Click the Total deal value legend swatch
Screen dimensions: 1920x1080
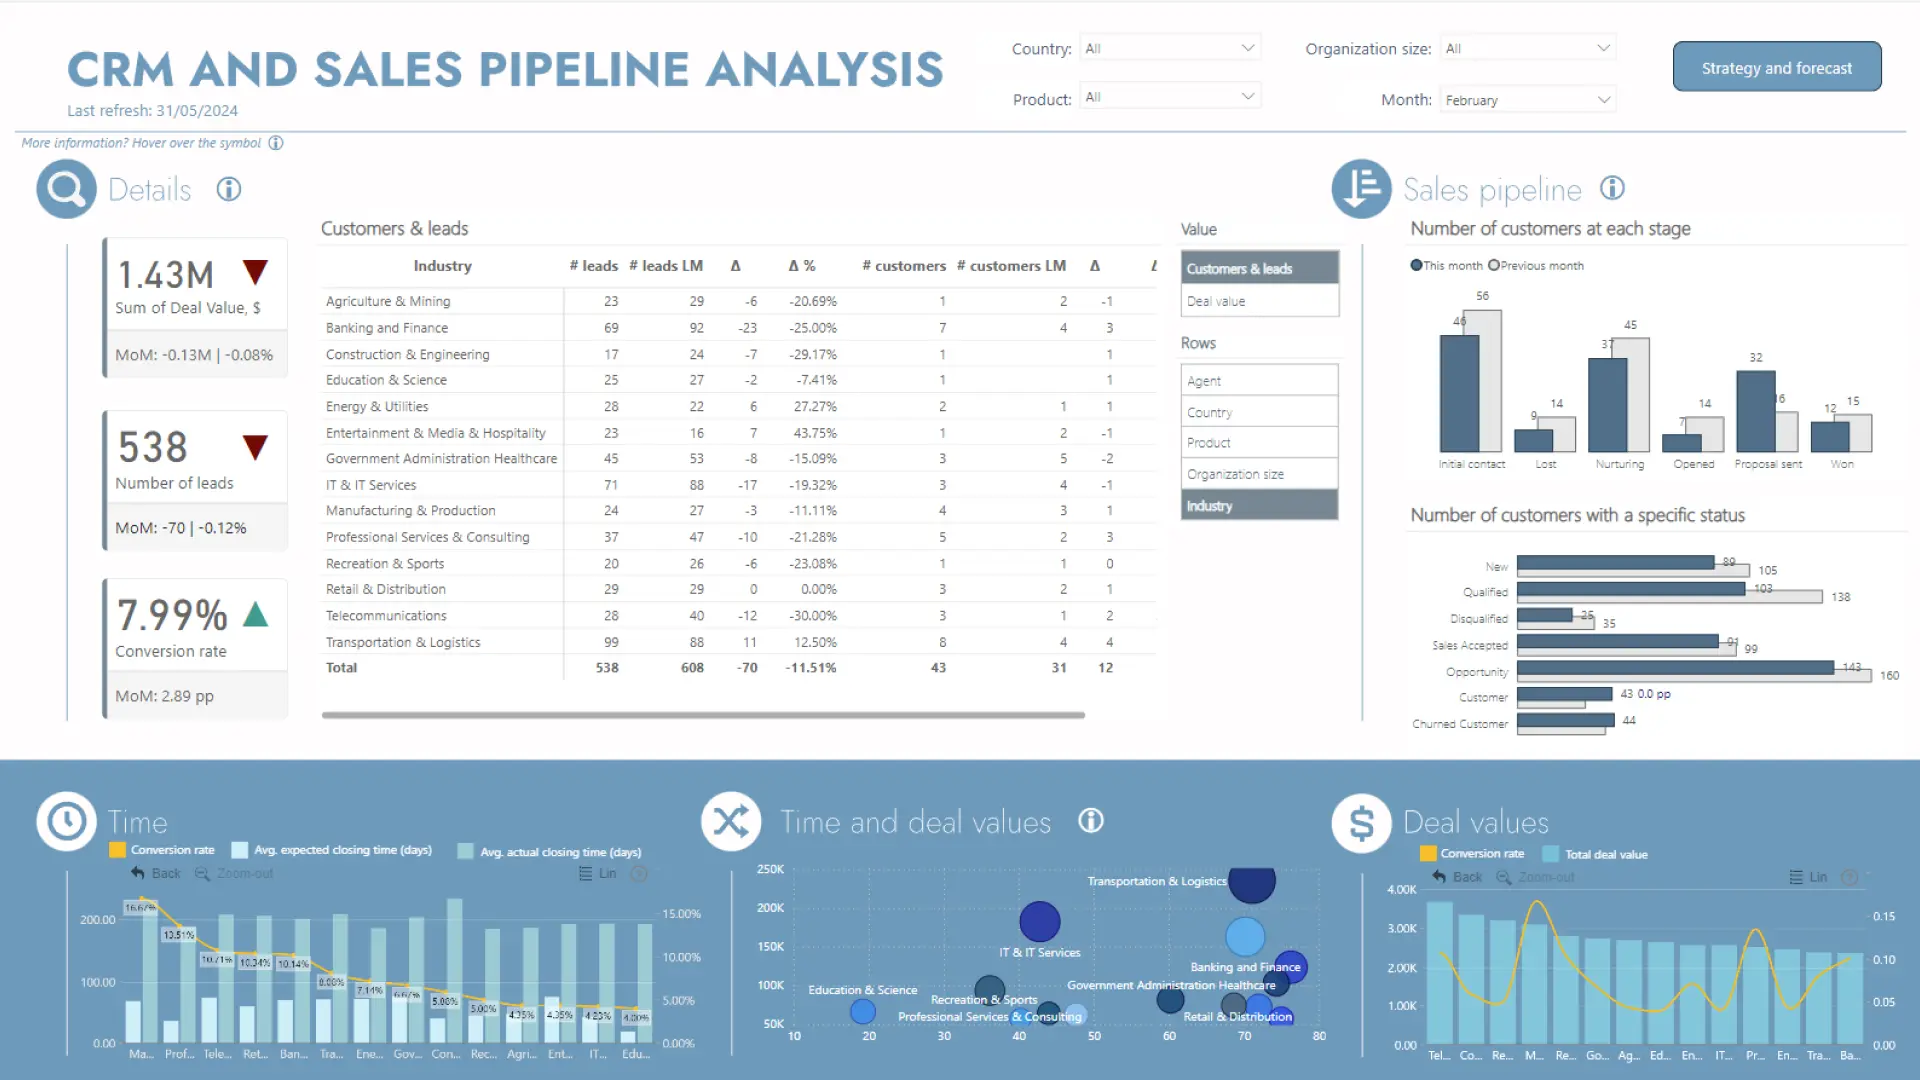[x=1551, y=854]
